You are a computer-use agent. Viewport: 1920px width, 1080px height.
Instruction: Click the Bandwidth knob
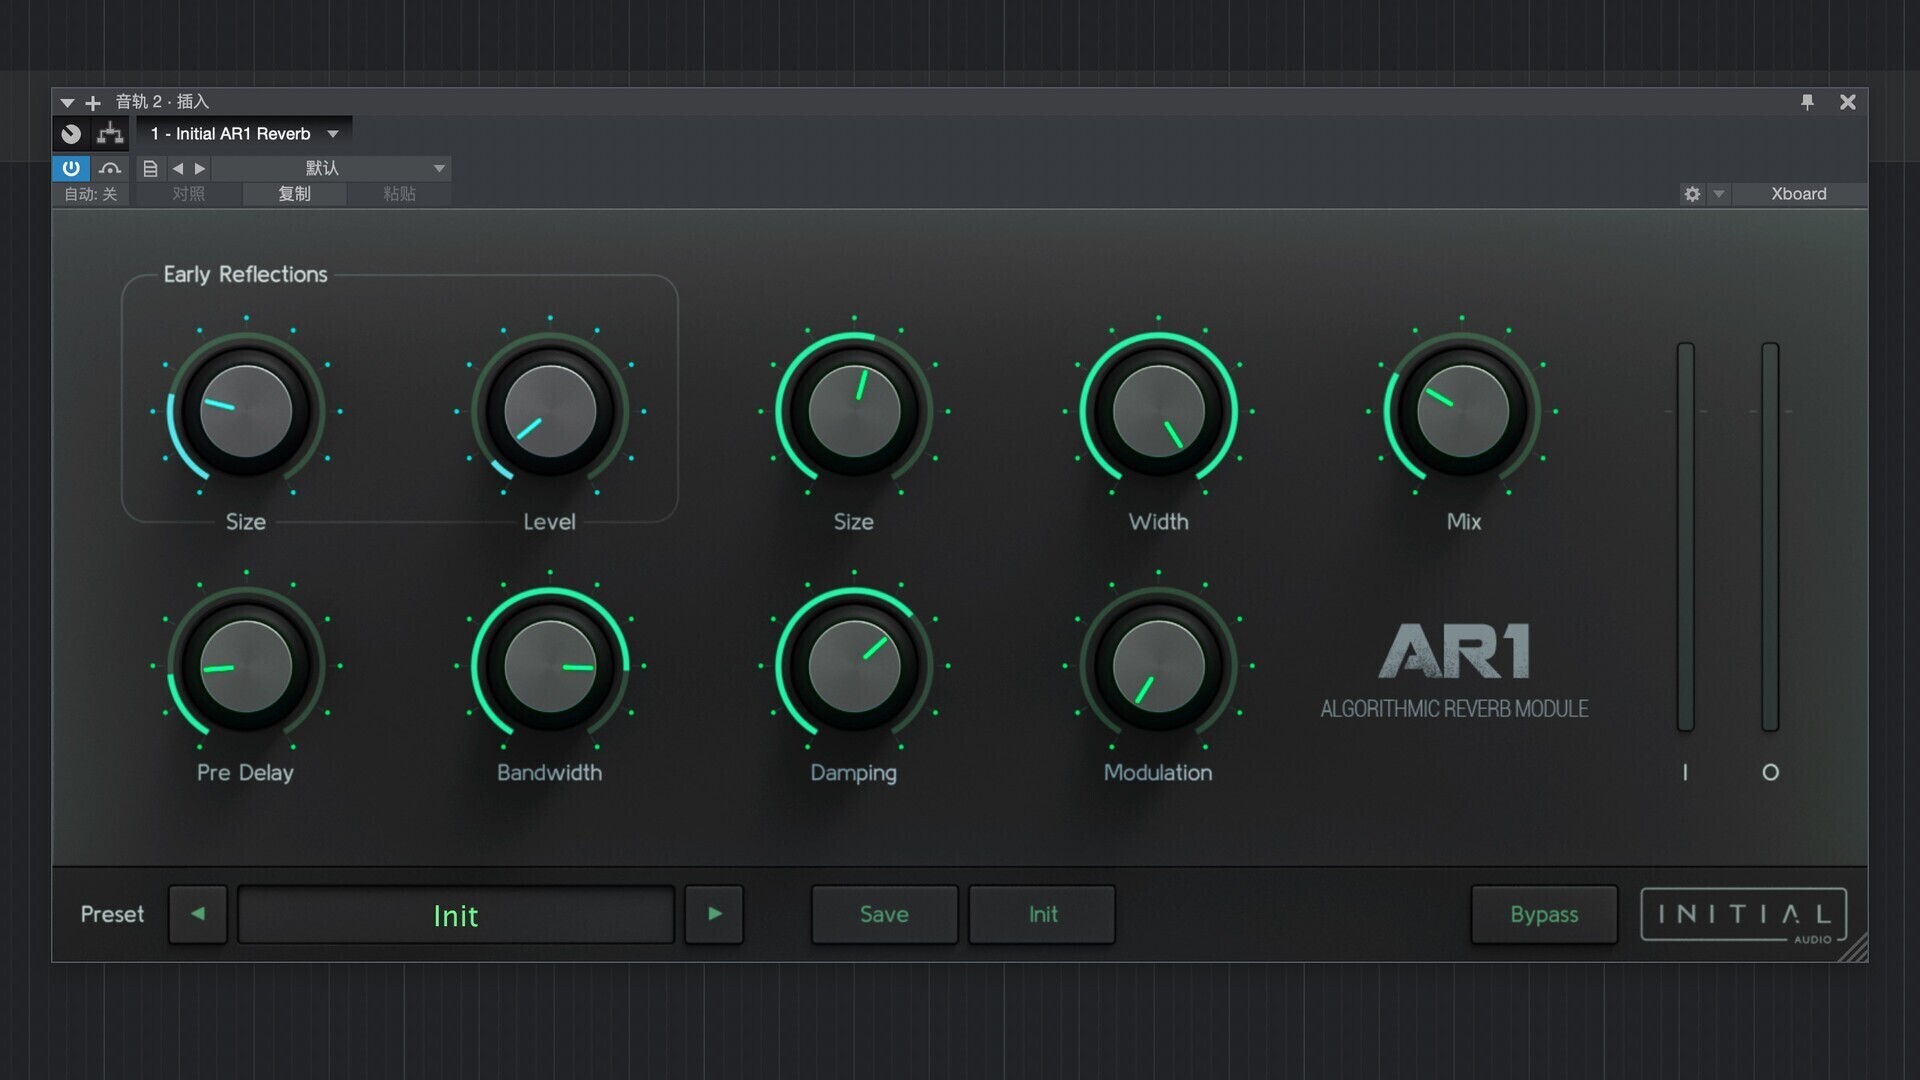coord(550,666)
